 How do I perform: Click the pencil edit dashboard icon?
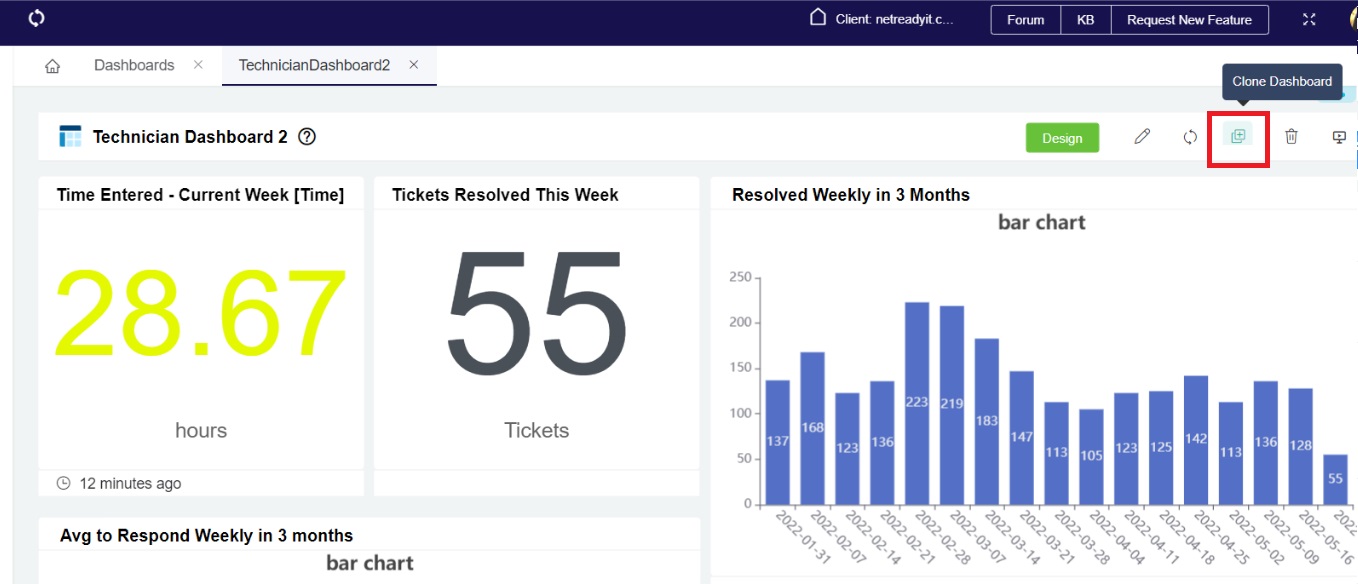tap(1142, 137)
